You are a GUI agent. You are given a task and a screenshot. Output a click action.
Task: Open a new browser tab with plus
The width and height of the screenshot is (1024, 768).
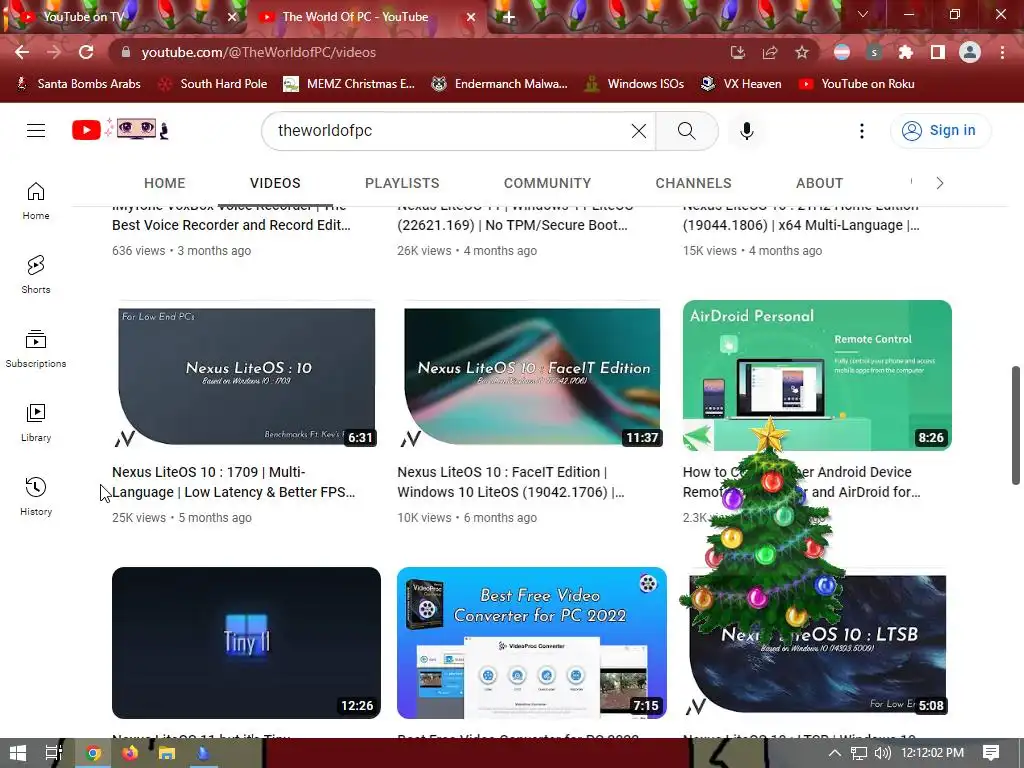[x=509, y=17]
